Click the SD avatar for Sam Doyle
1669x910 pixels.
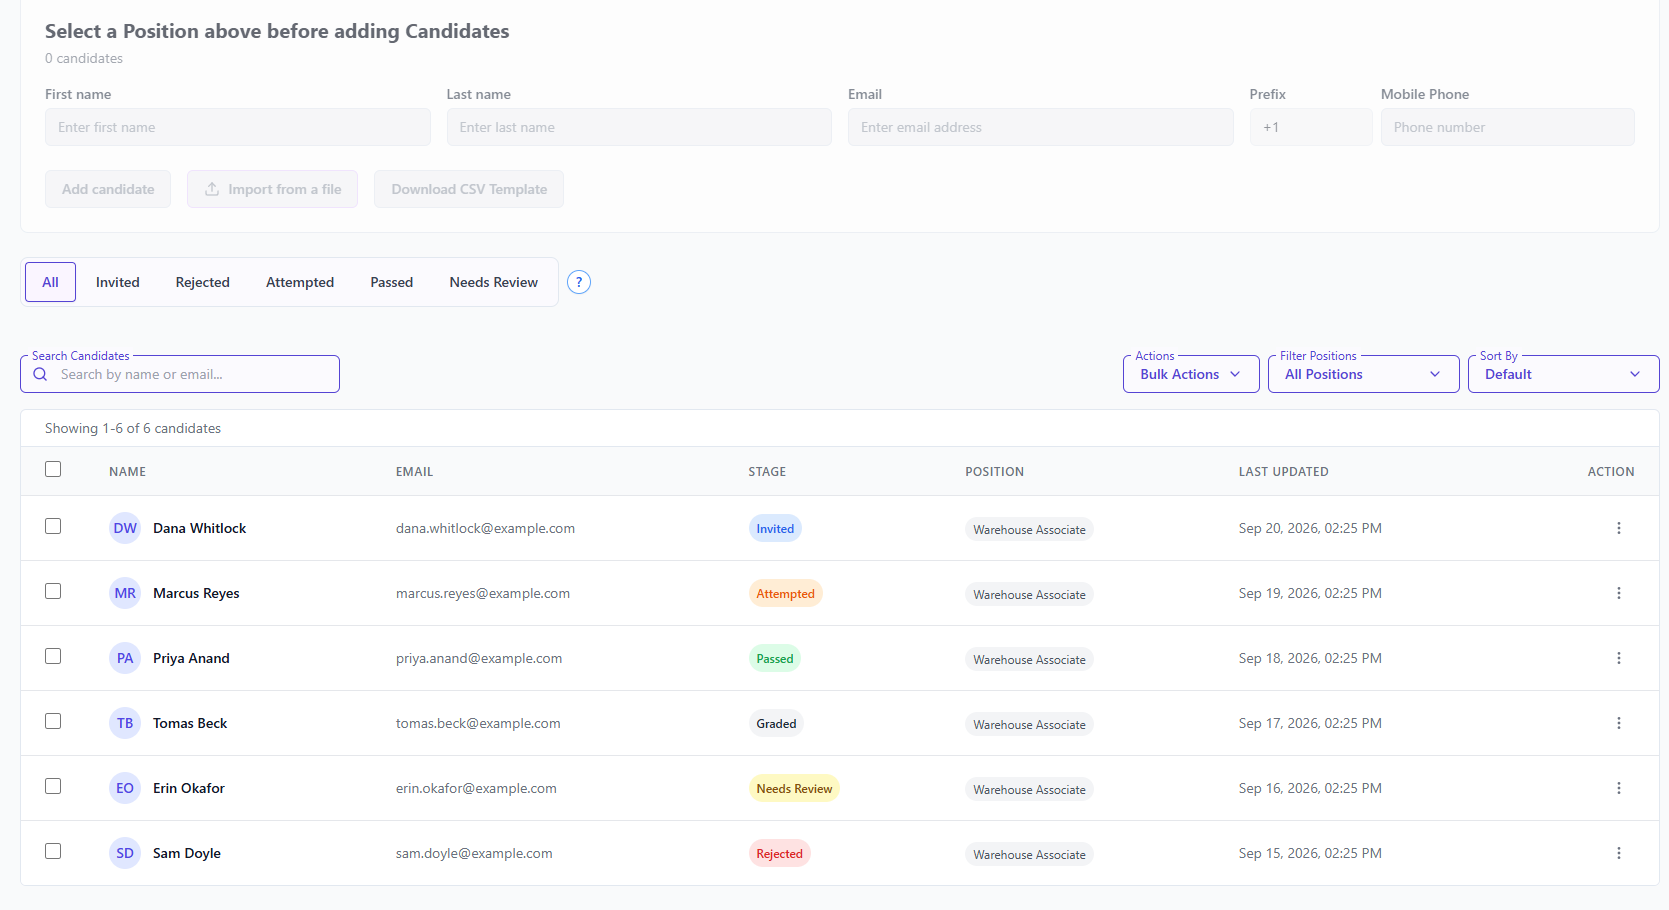[125, 853]
